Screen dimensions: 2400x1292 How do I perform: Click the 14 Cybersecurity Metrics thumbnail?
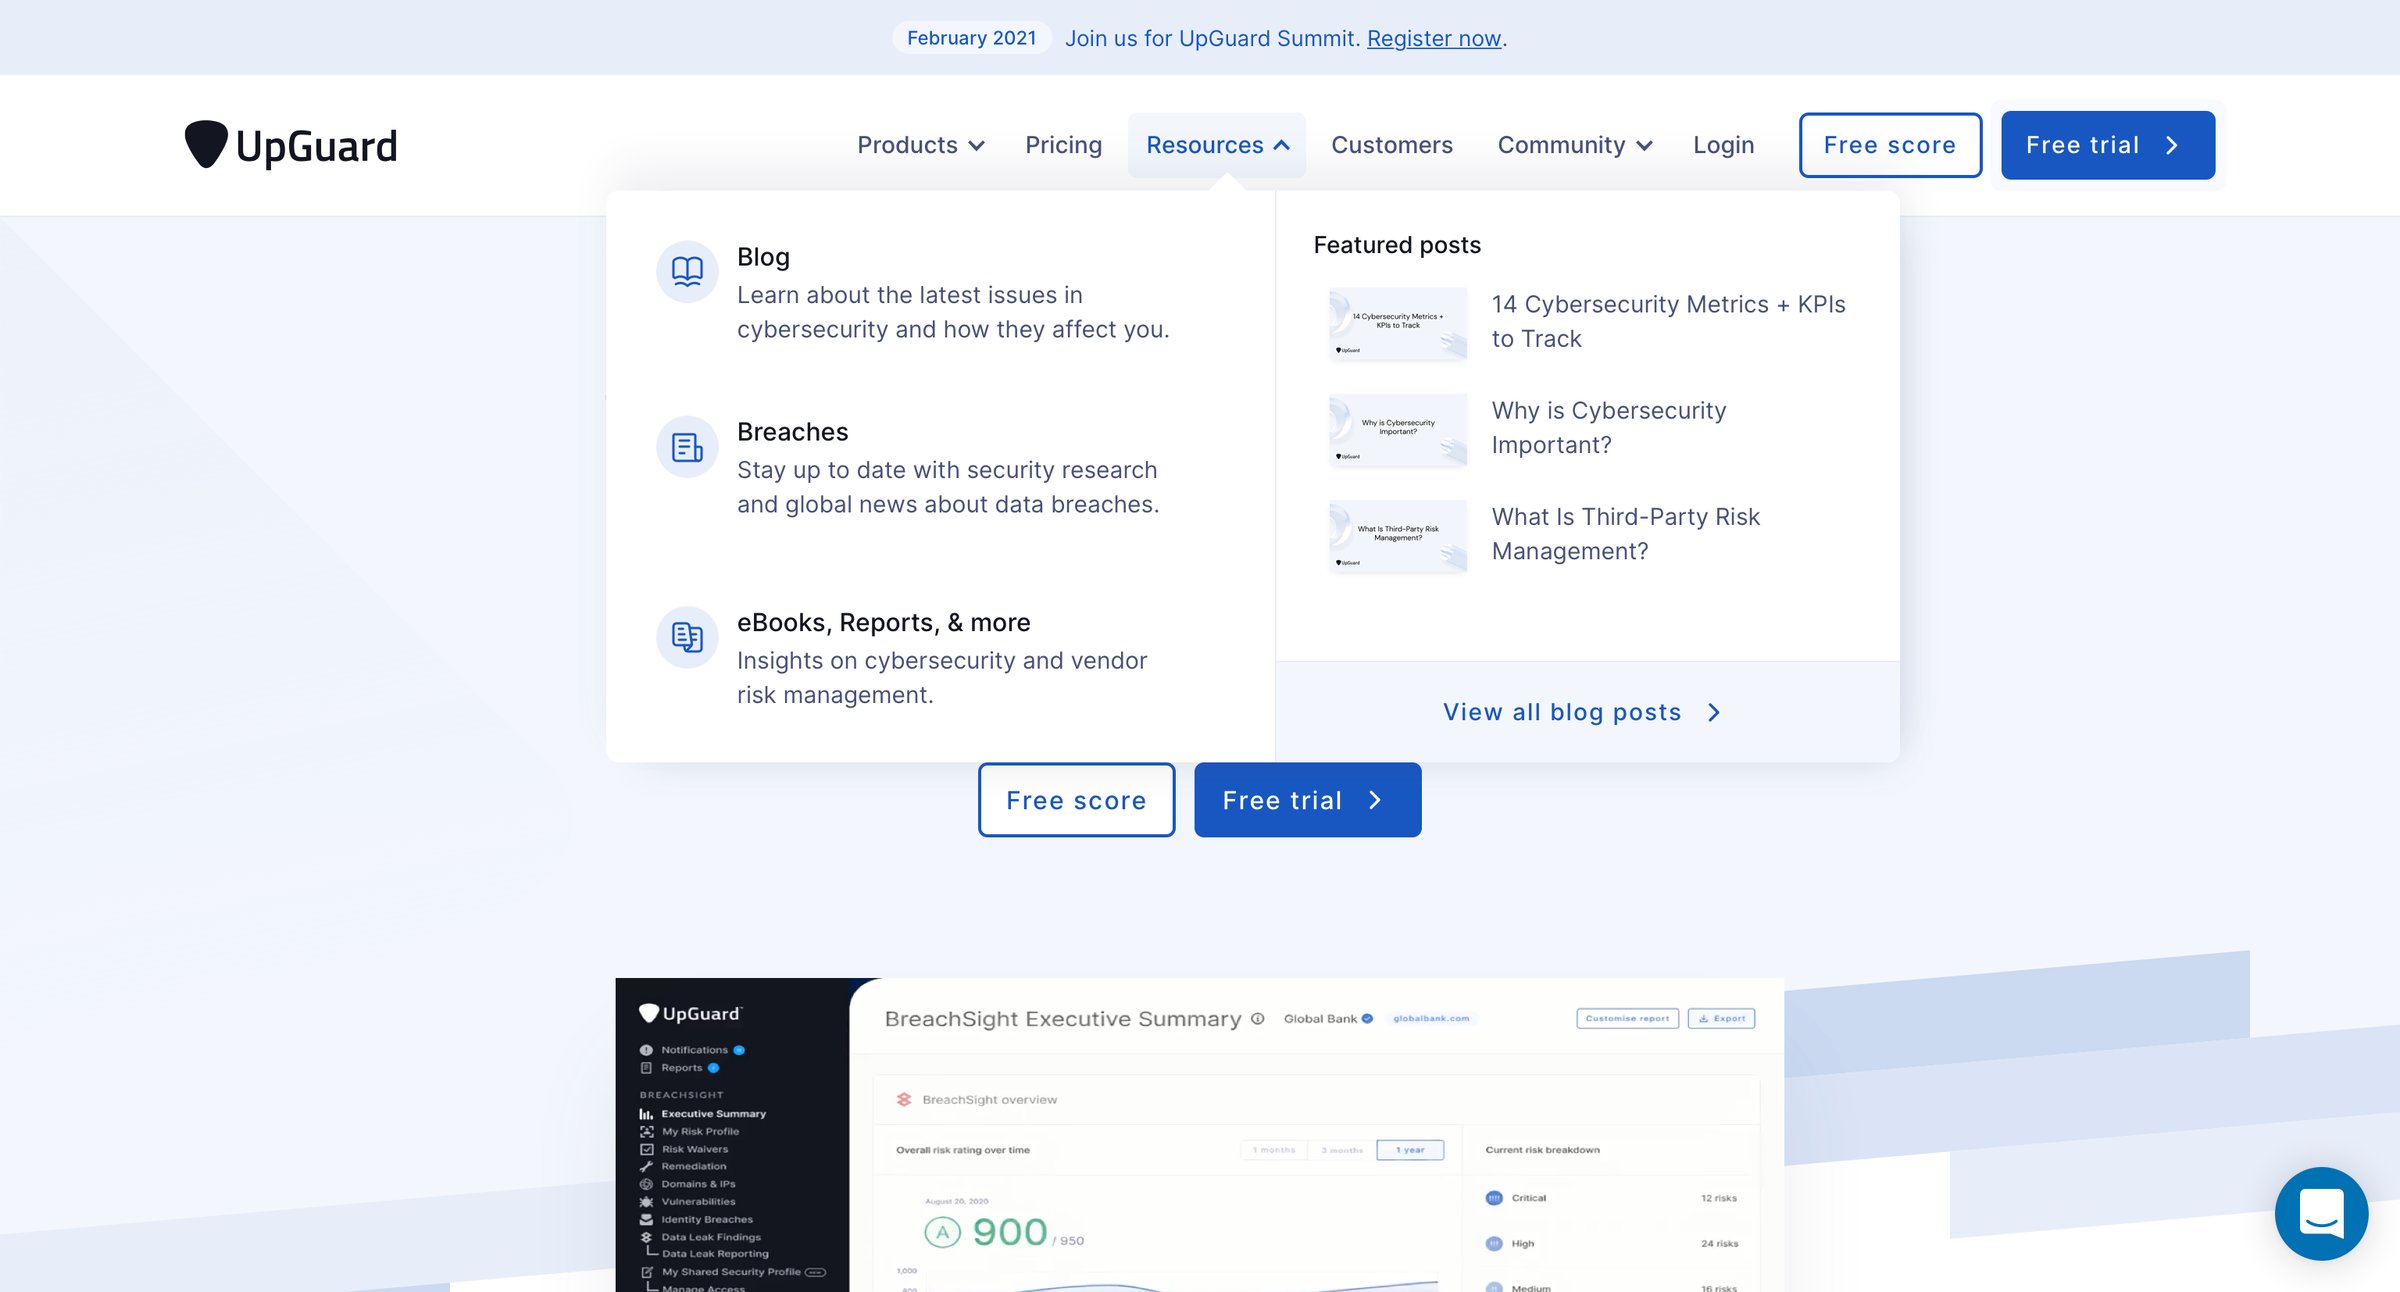(x=1397, y=323)
